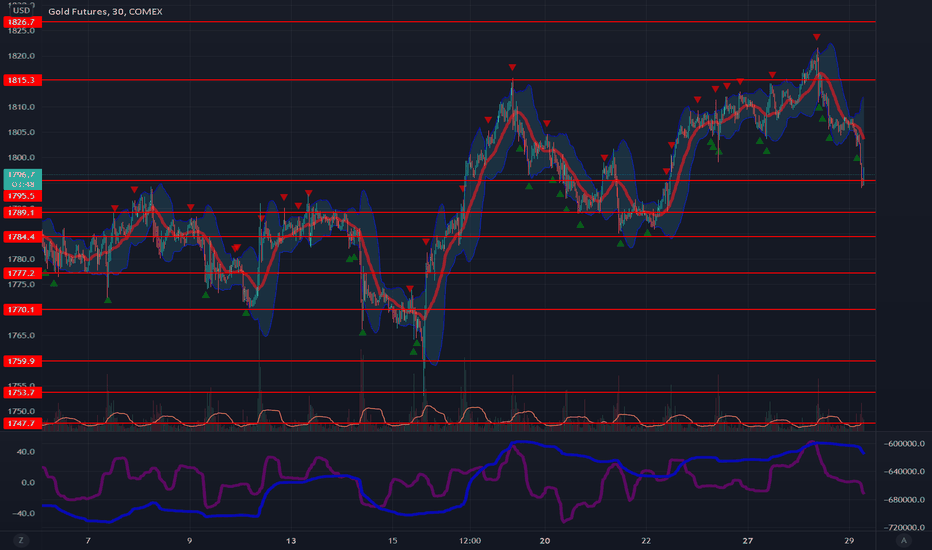
Task: Select the 1795.5 price level label
Action: click(23, 196)
